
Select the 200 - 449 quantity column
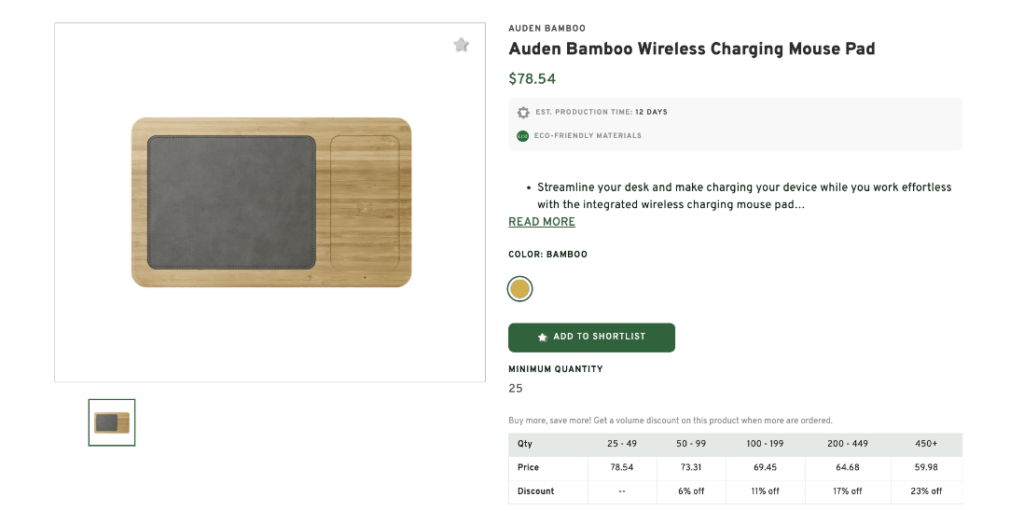[848, 444]
